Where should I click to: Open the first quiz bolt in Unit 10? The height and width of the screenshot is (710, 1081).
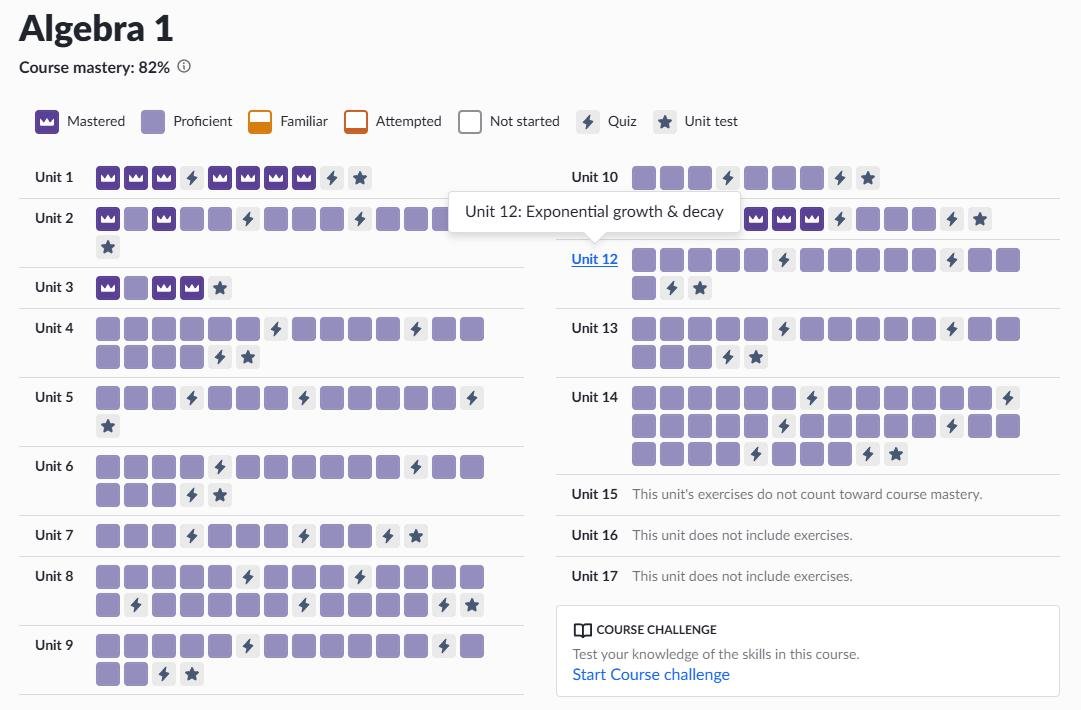click(728, 178)
